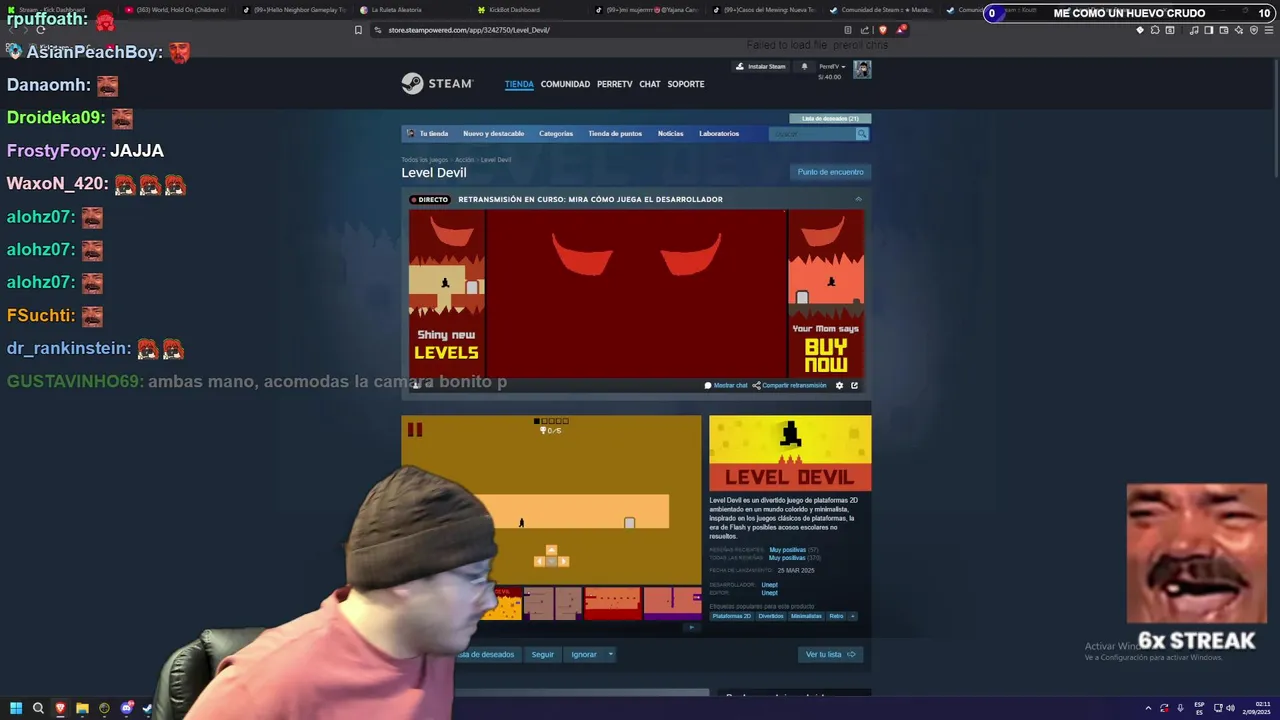Open the Laboratorios store tab
This screenshot has width=1280, height=720.
tap(719, 133)
